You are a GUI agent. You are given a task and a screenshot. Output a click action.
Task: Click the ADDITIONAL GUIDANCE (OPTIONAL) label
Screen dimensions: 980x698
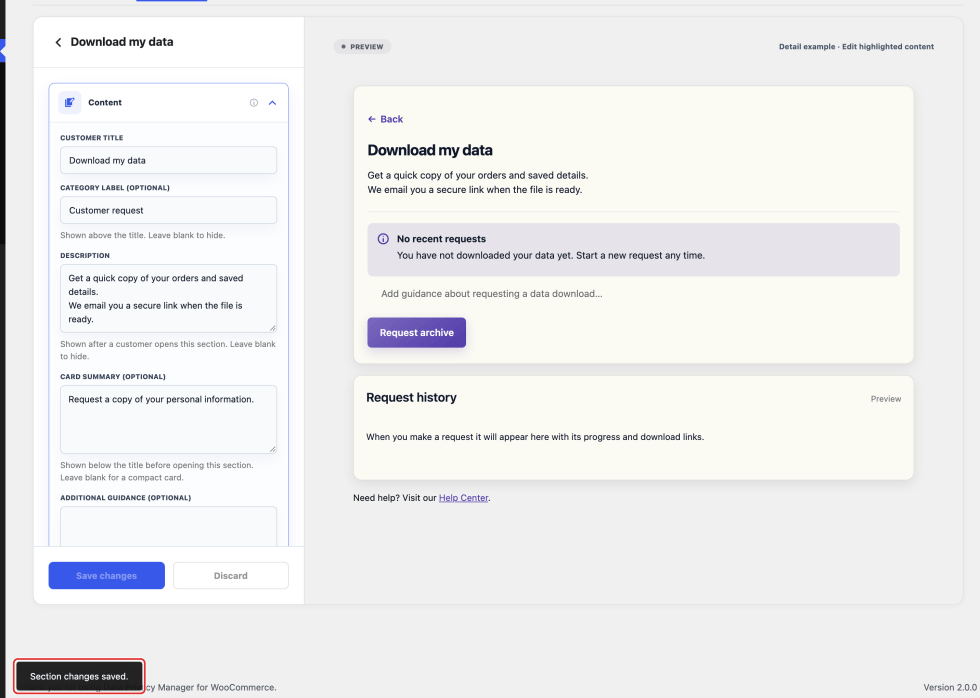126,498
